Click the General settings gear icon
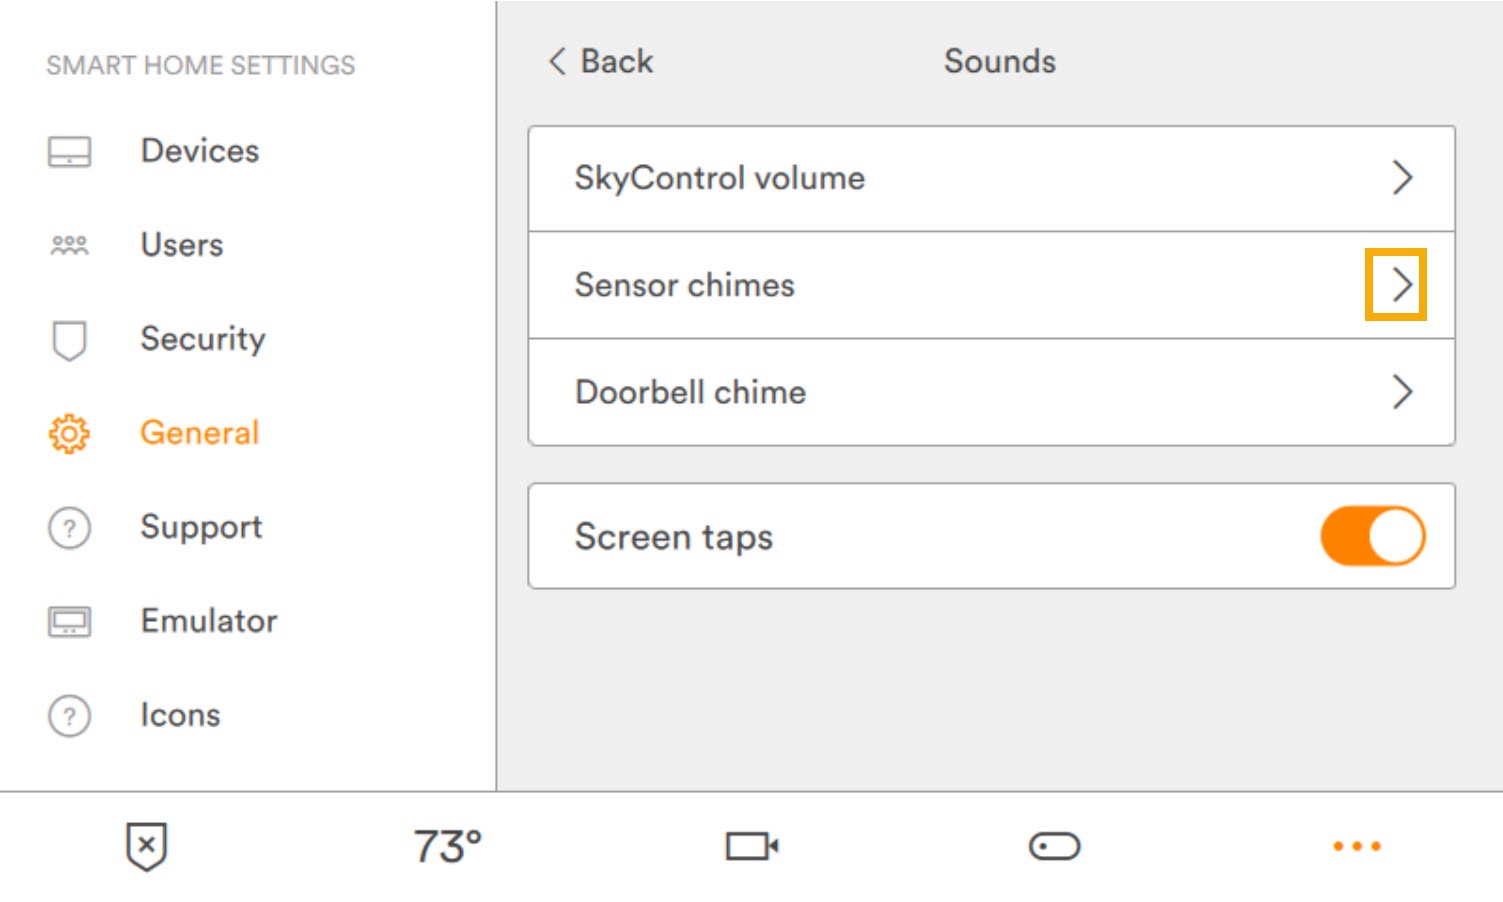Screen dimensions: 1503x902 (x=67, y=434)
